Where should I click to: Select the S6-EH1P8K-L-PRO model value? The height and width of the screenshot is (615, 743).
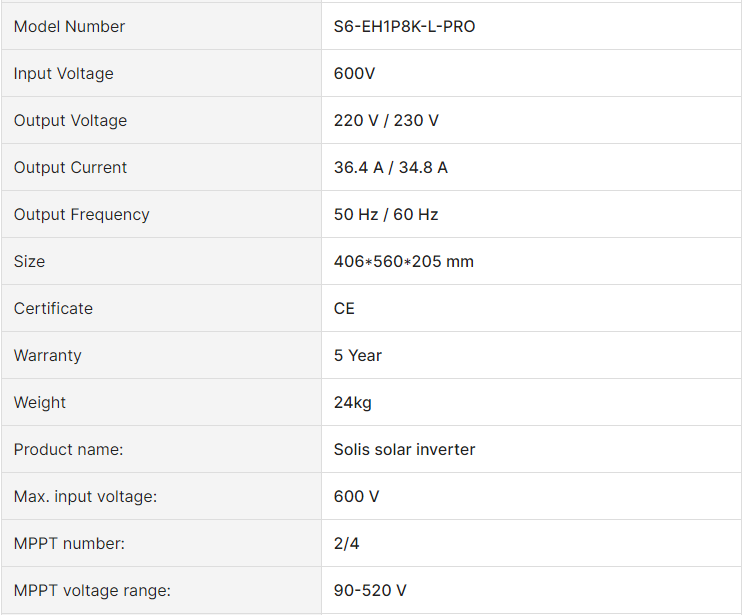[404, 26]
